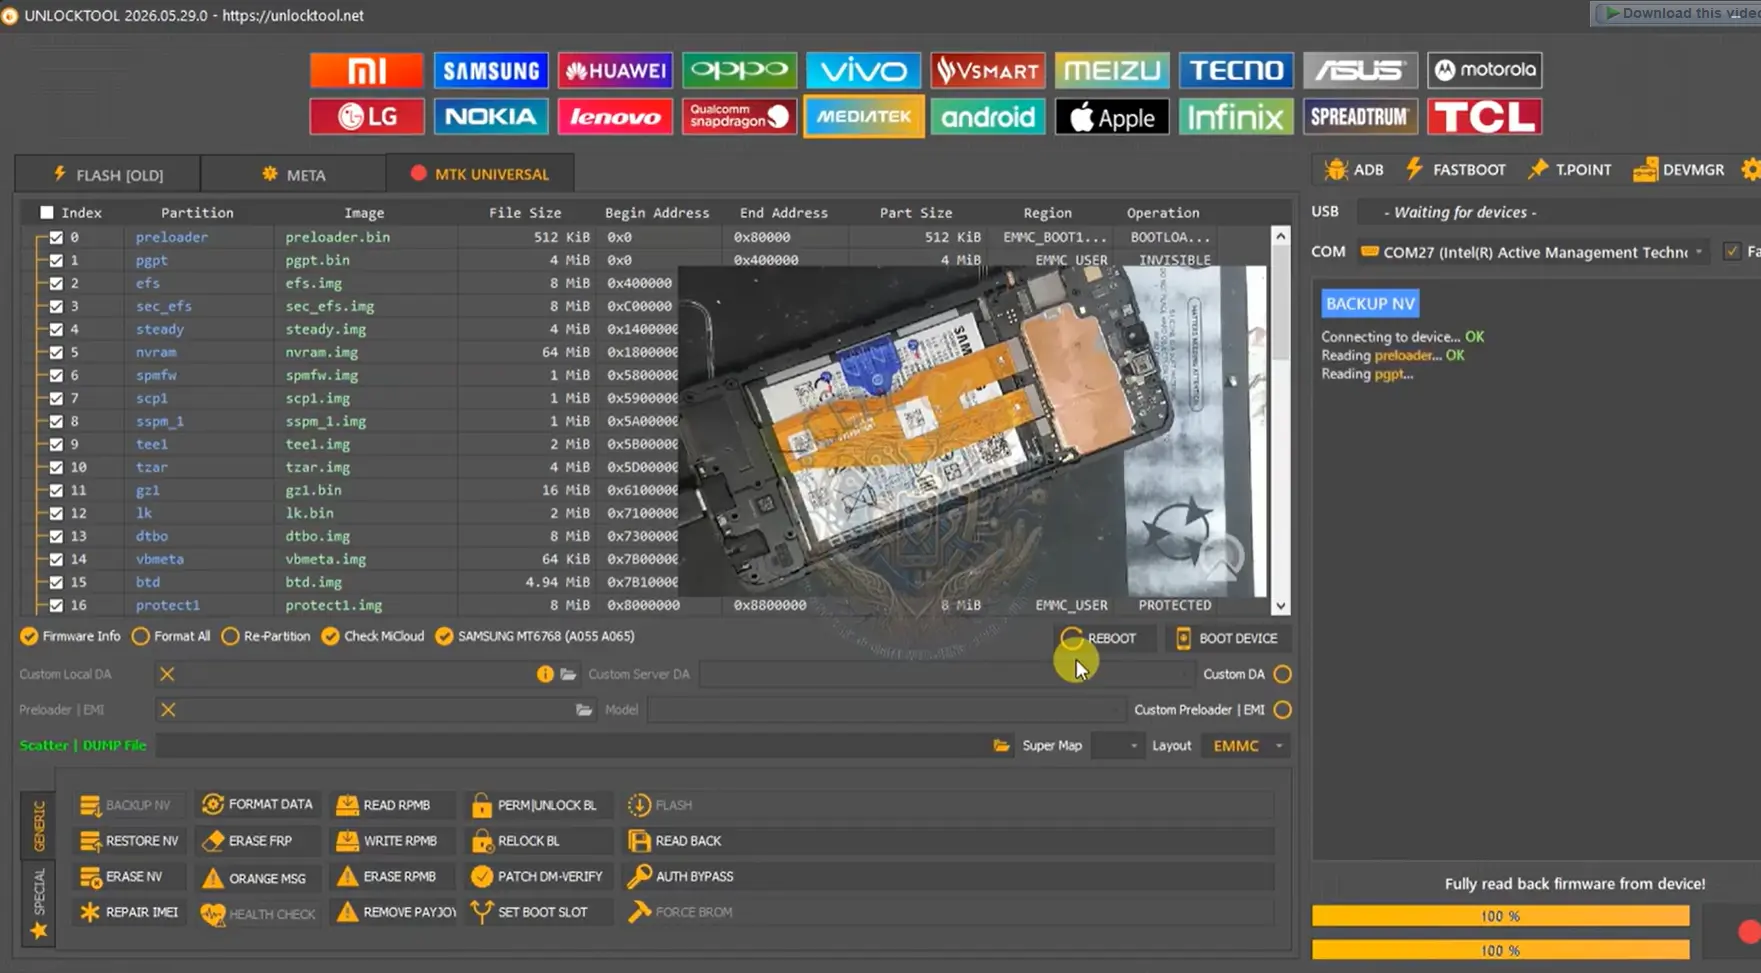Choose the Motorola brand logo

point(1484,70)
